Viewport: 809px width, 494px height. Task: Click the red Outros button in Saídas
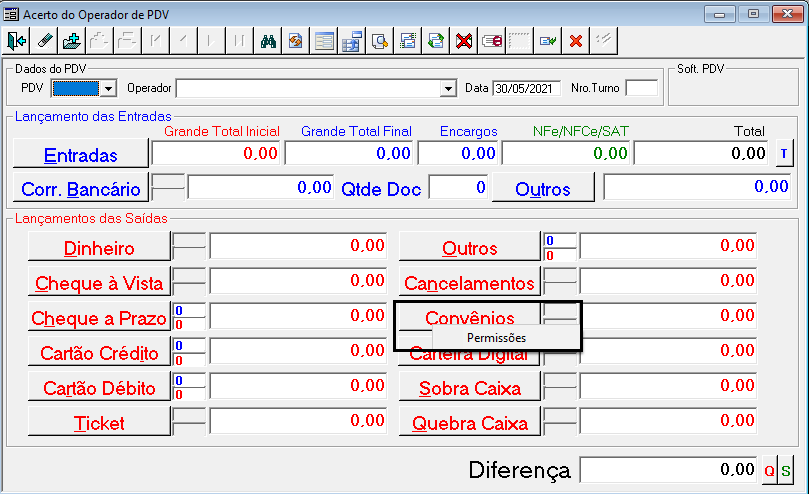(470, 247)
